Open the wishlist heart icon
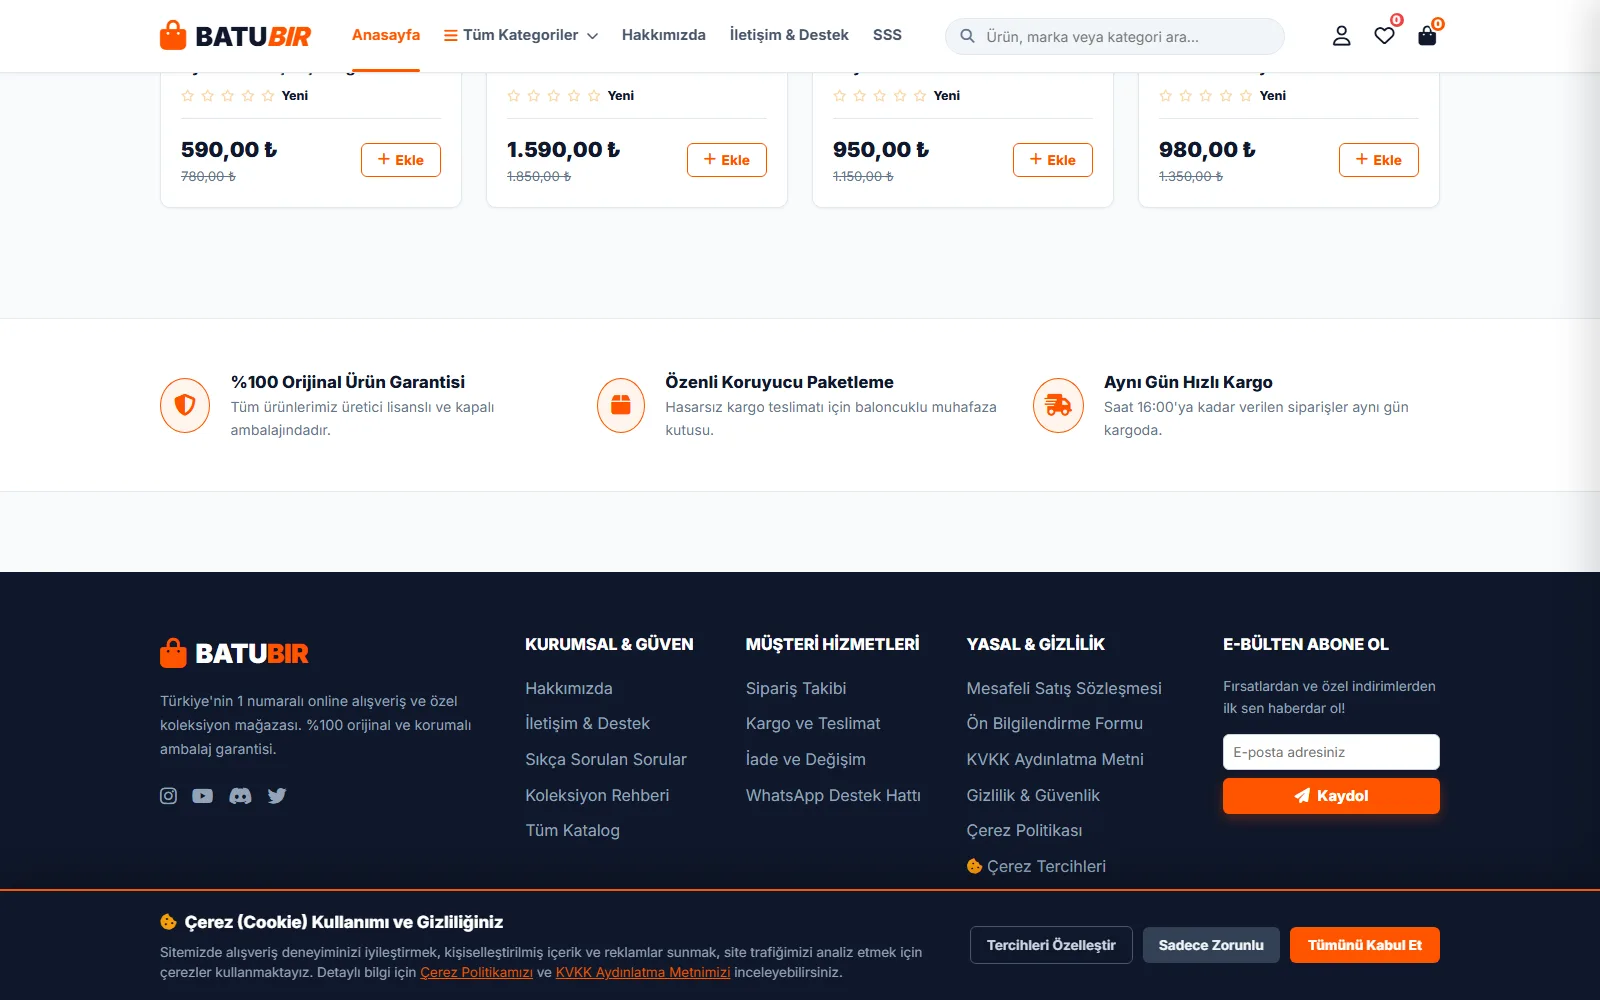 (x=1384, y=36)
